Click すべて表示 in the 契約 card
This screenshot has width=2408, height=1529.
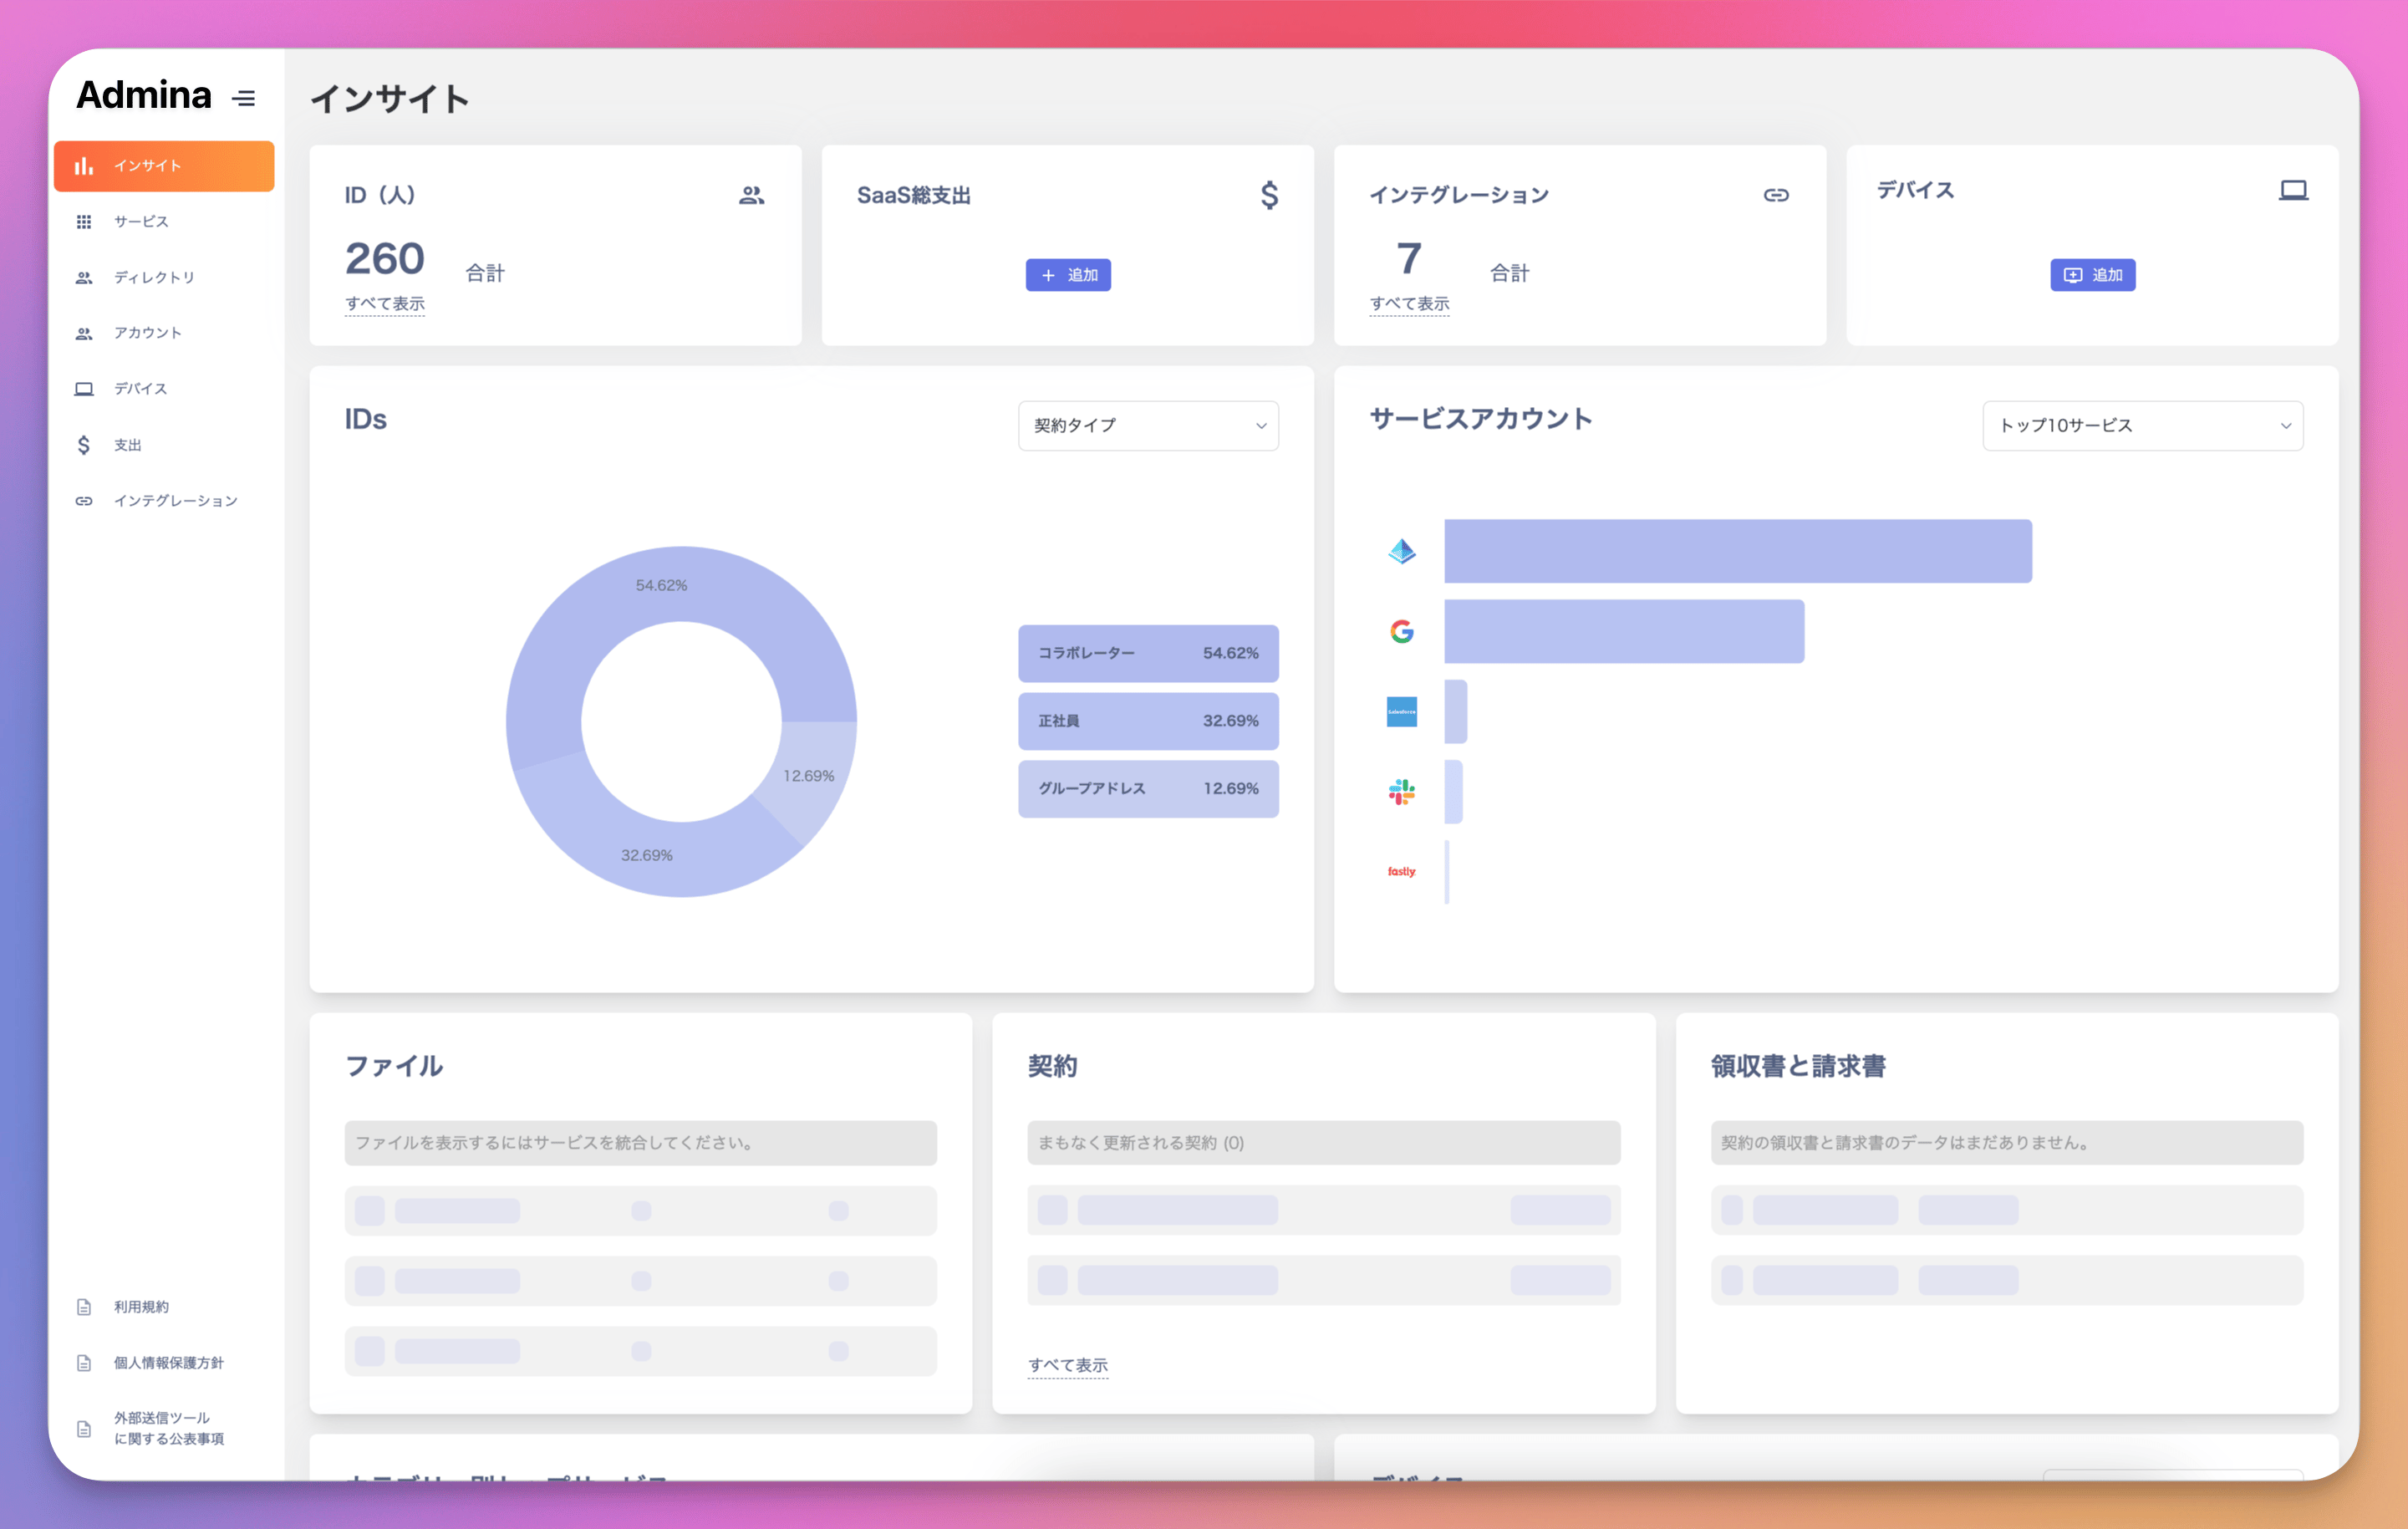(1068, 1366)
